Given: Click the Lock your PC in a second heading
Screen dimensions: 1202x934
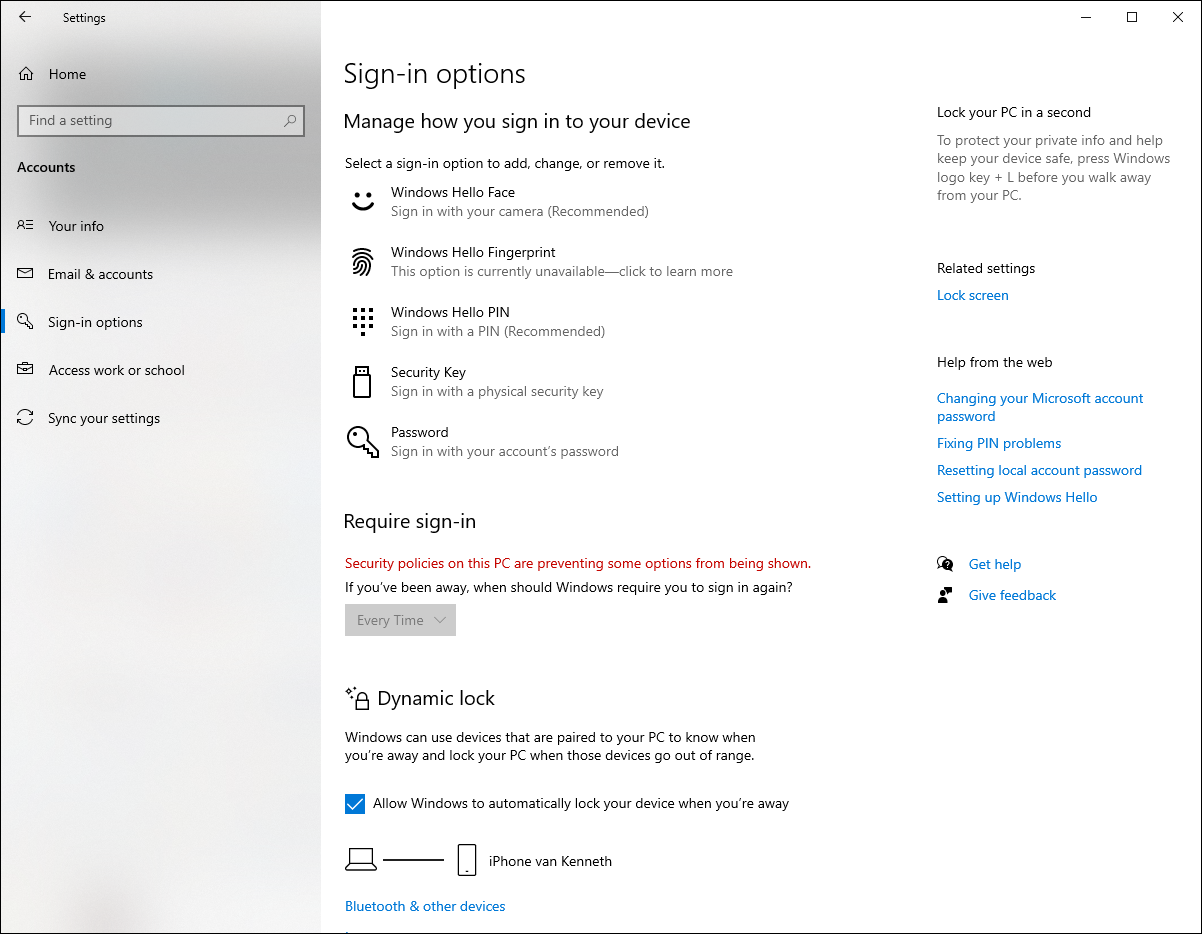Looking at the screenshot, I should tap(1014, 112).
